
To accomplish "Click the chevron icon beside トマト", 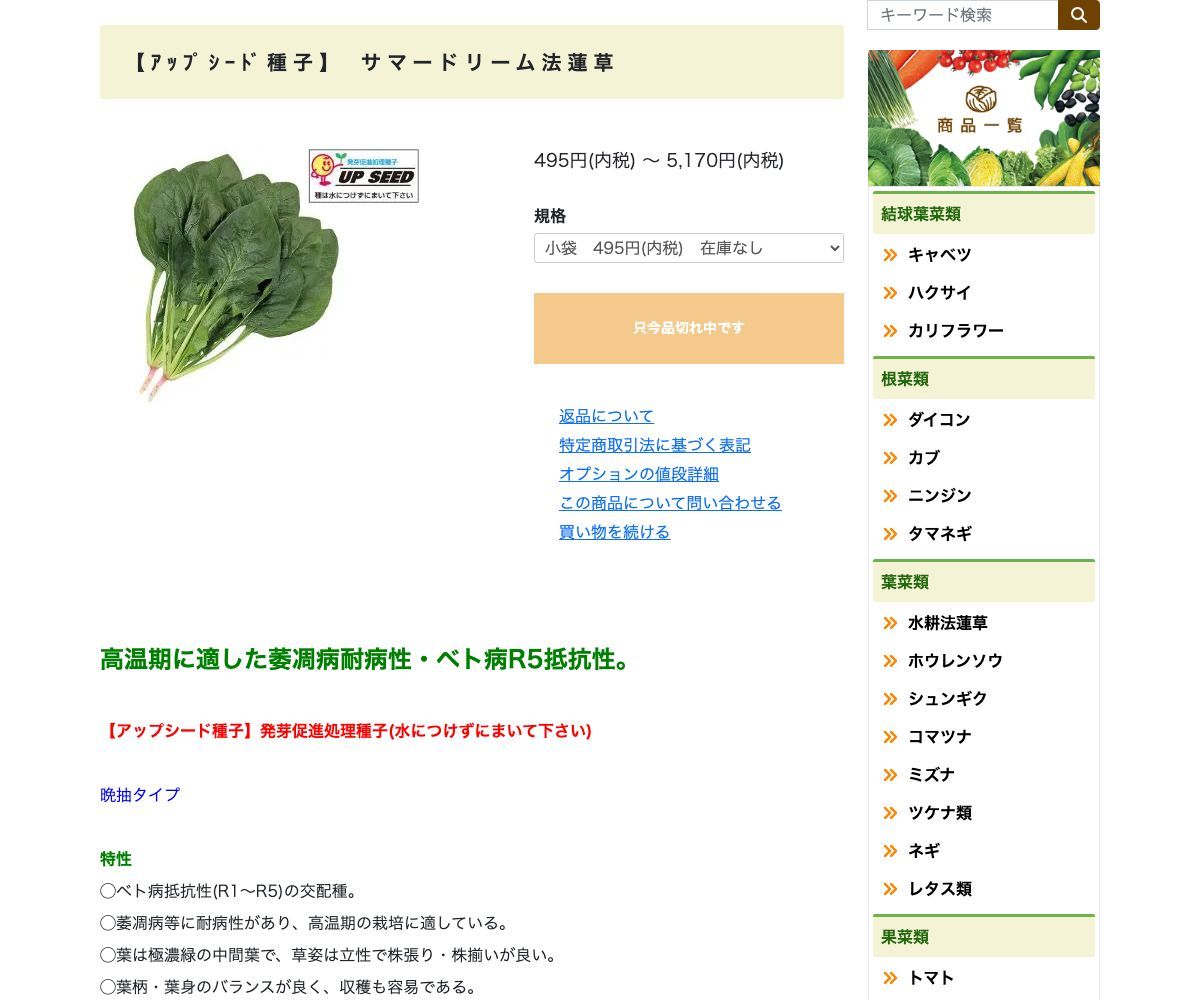I will (x=890, y=978).
